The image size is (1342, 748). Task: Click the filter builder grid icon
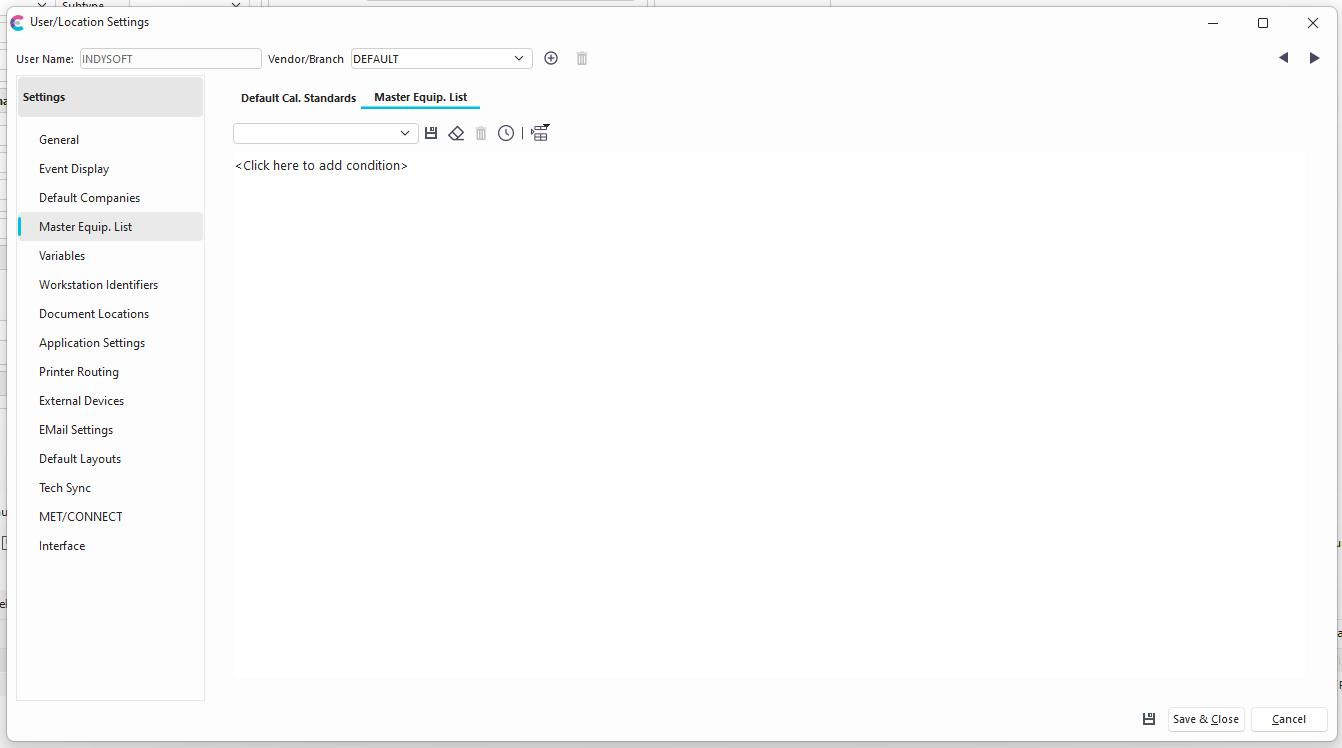[x=540, y=133]
